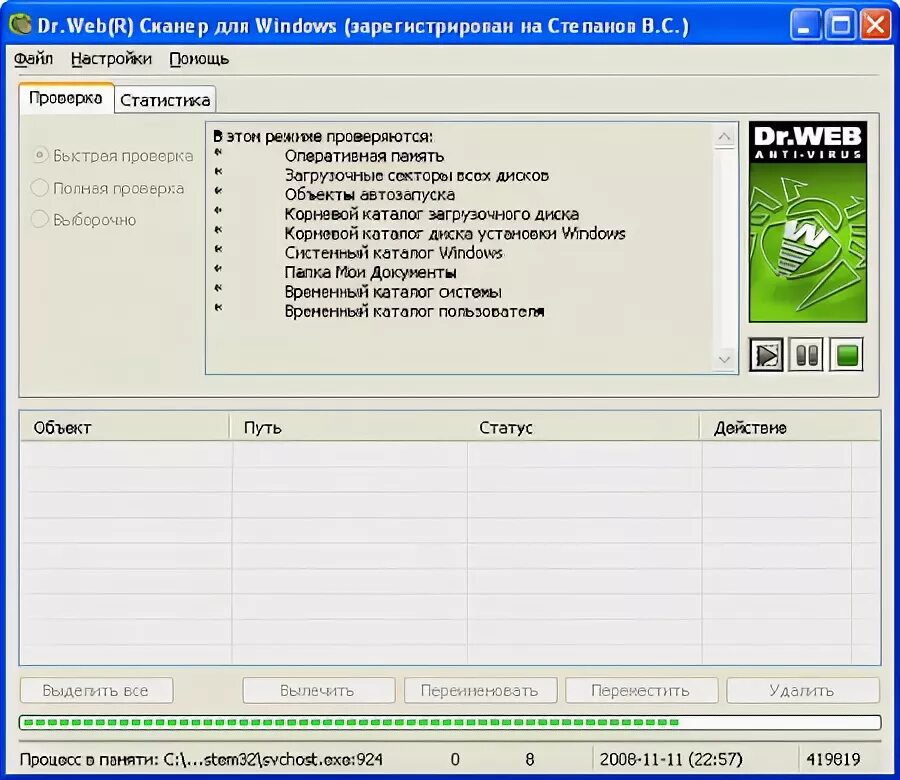Click the status bar date 2008-11-11 (22:57)
This screenshot has height=780, width=900.
click(671, 759)
